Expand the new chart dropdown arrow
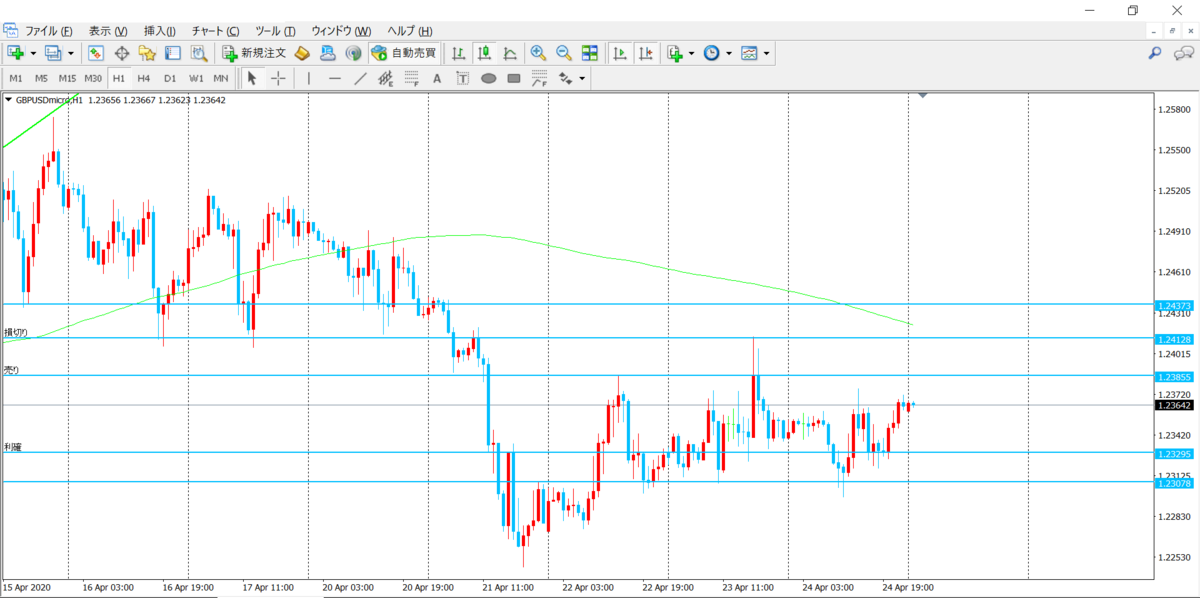 point(33,53)
